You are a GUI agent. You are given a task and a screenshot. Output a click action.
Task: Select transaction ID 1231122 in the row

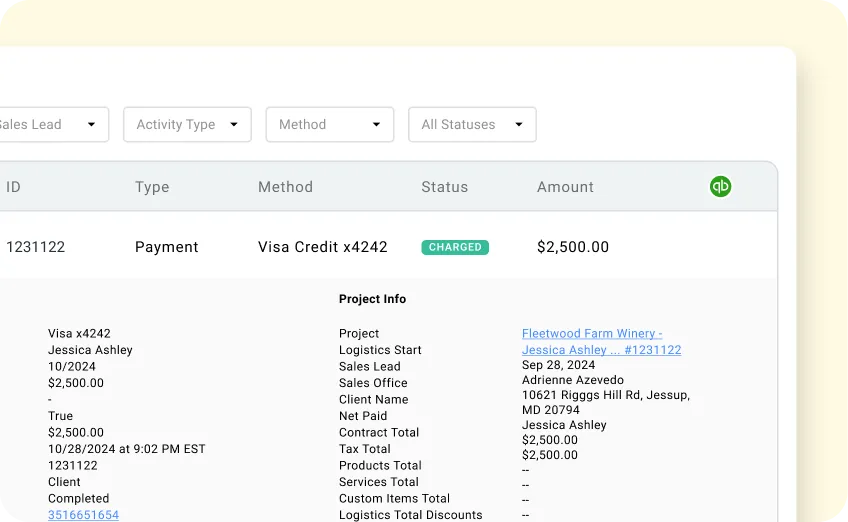36,247
